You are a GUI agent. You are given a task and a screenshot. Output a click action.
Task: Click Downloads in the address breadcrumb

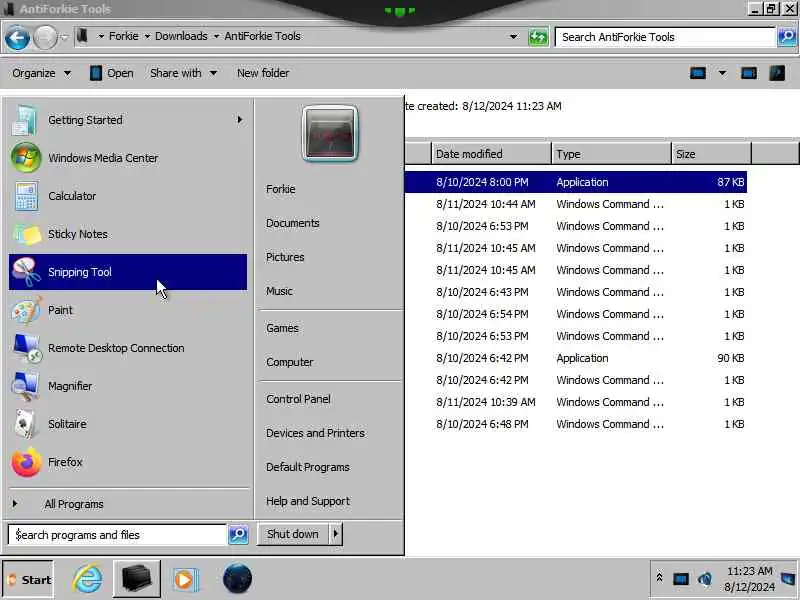(181, 36)
